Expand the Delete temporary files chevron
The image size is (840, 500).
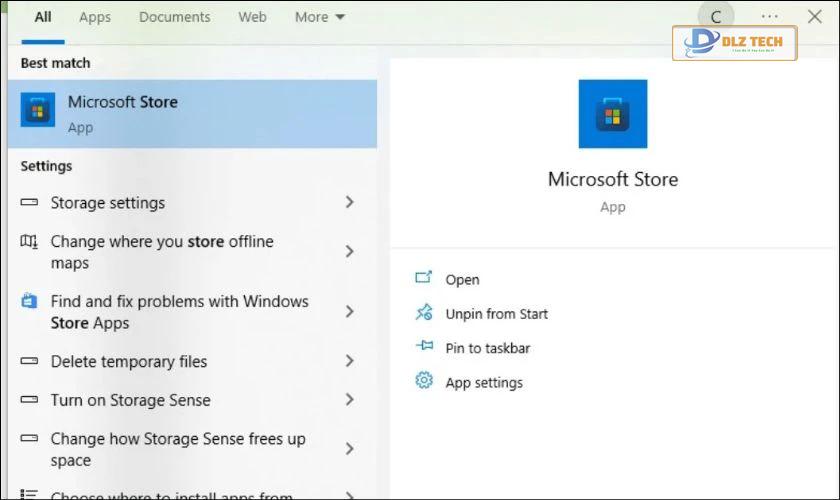[x=350, y=361]
